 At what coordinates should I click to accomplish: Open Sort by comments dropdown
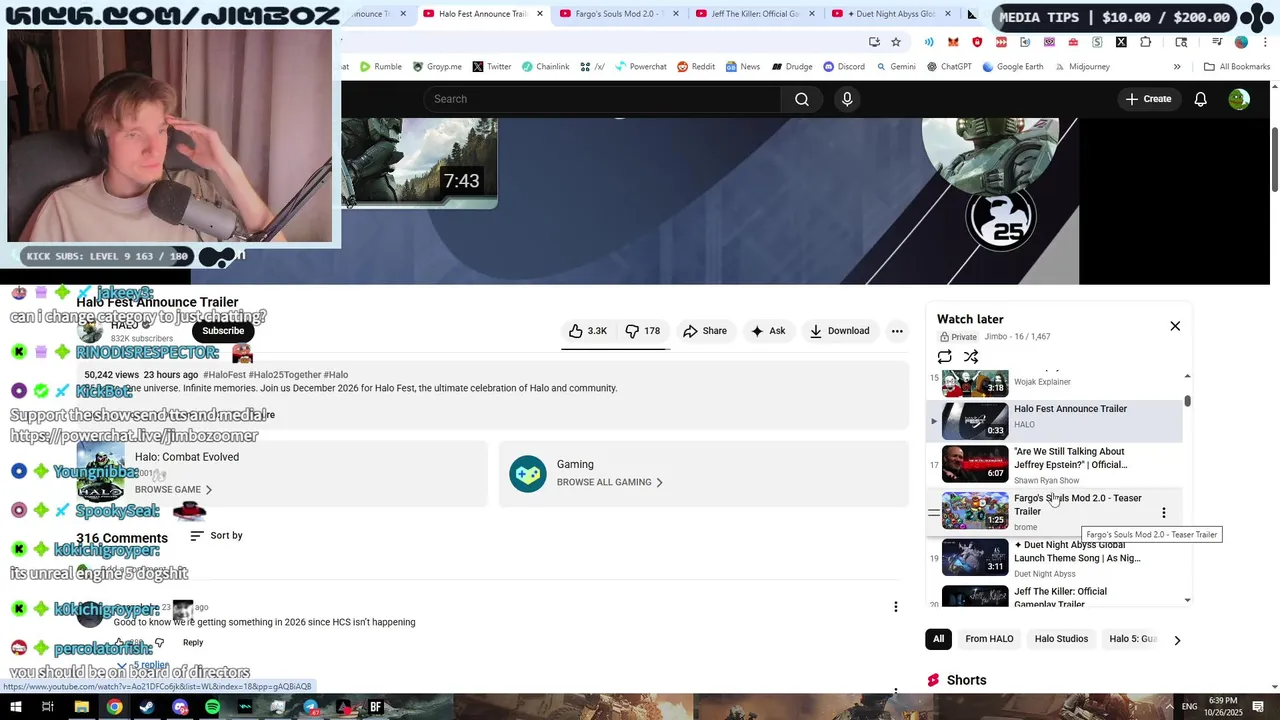pos(216,536)
